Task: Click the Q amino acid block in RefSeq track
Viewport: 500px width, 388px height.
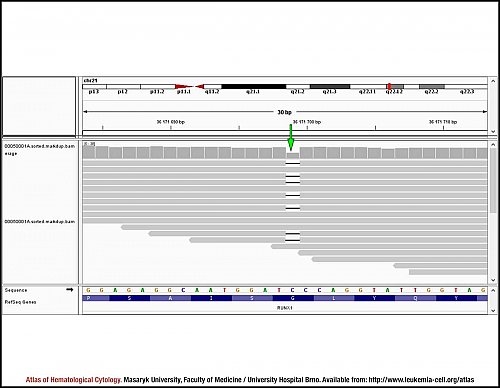Action: pos(415,298)
